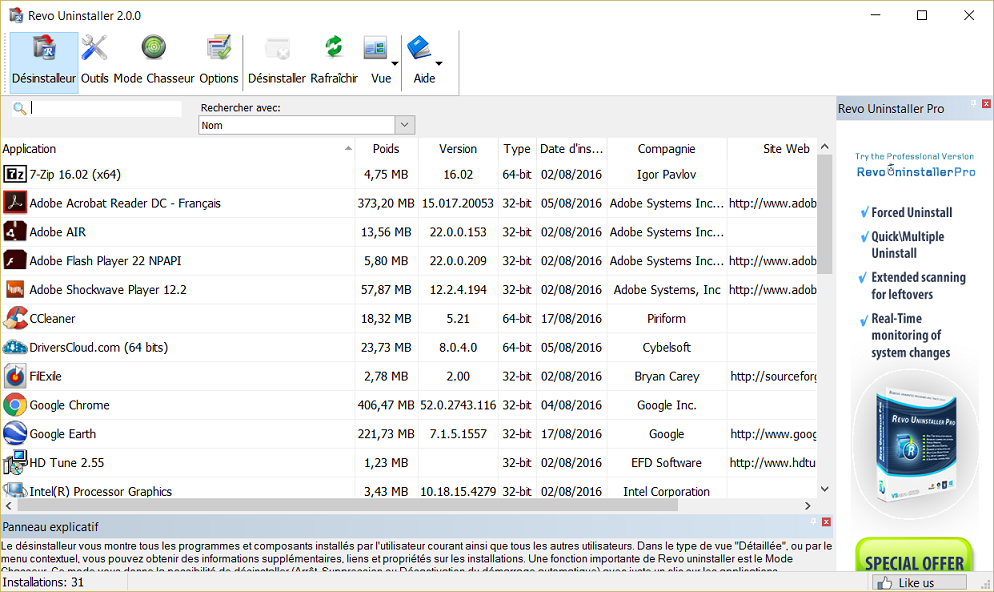The height and width of the screenshot is (592, 994).
Task: Expand the Aide dropdown arrow
Action: coord(439,63)
